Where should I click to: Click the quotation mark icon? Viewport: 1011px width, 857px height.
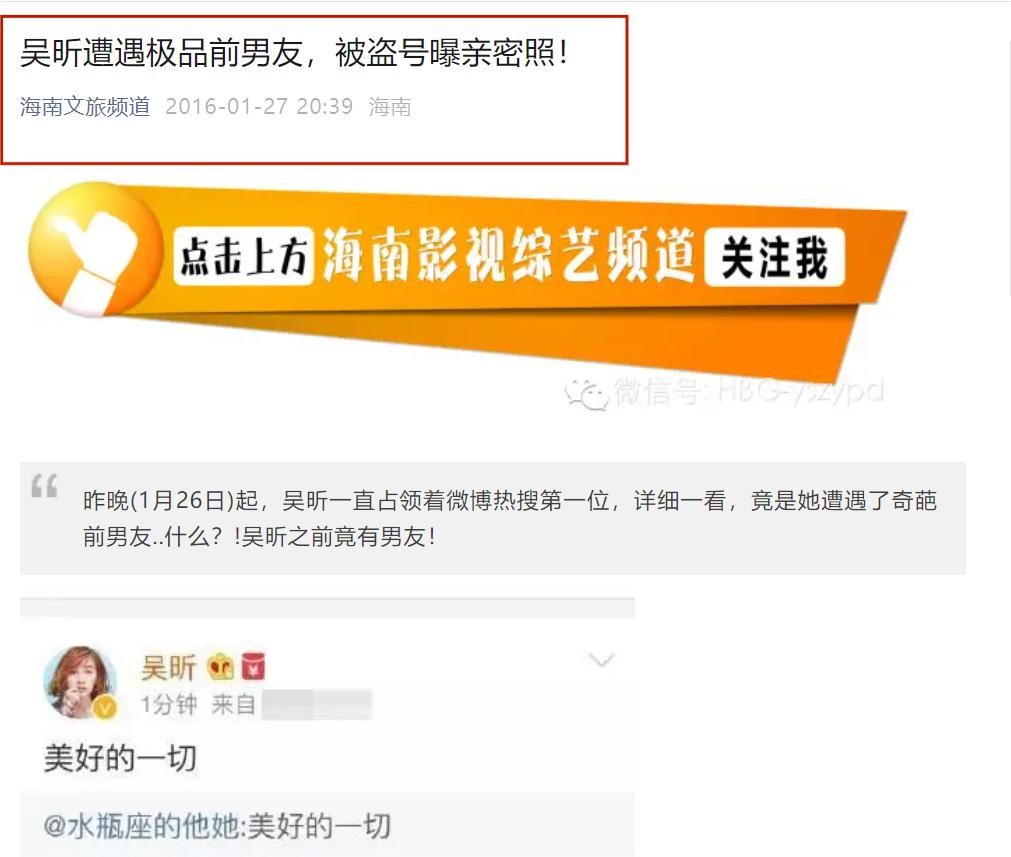pyautogui.click(x=44, y=486)
